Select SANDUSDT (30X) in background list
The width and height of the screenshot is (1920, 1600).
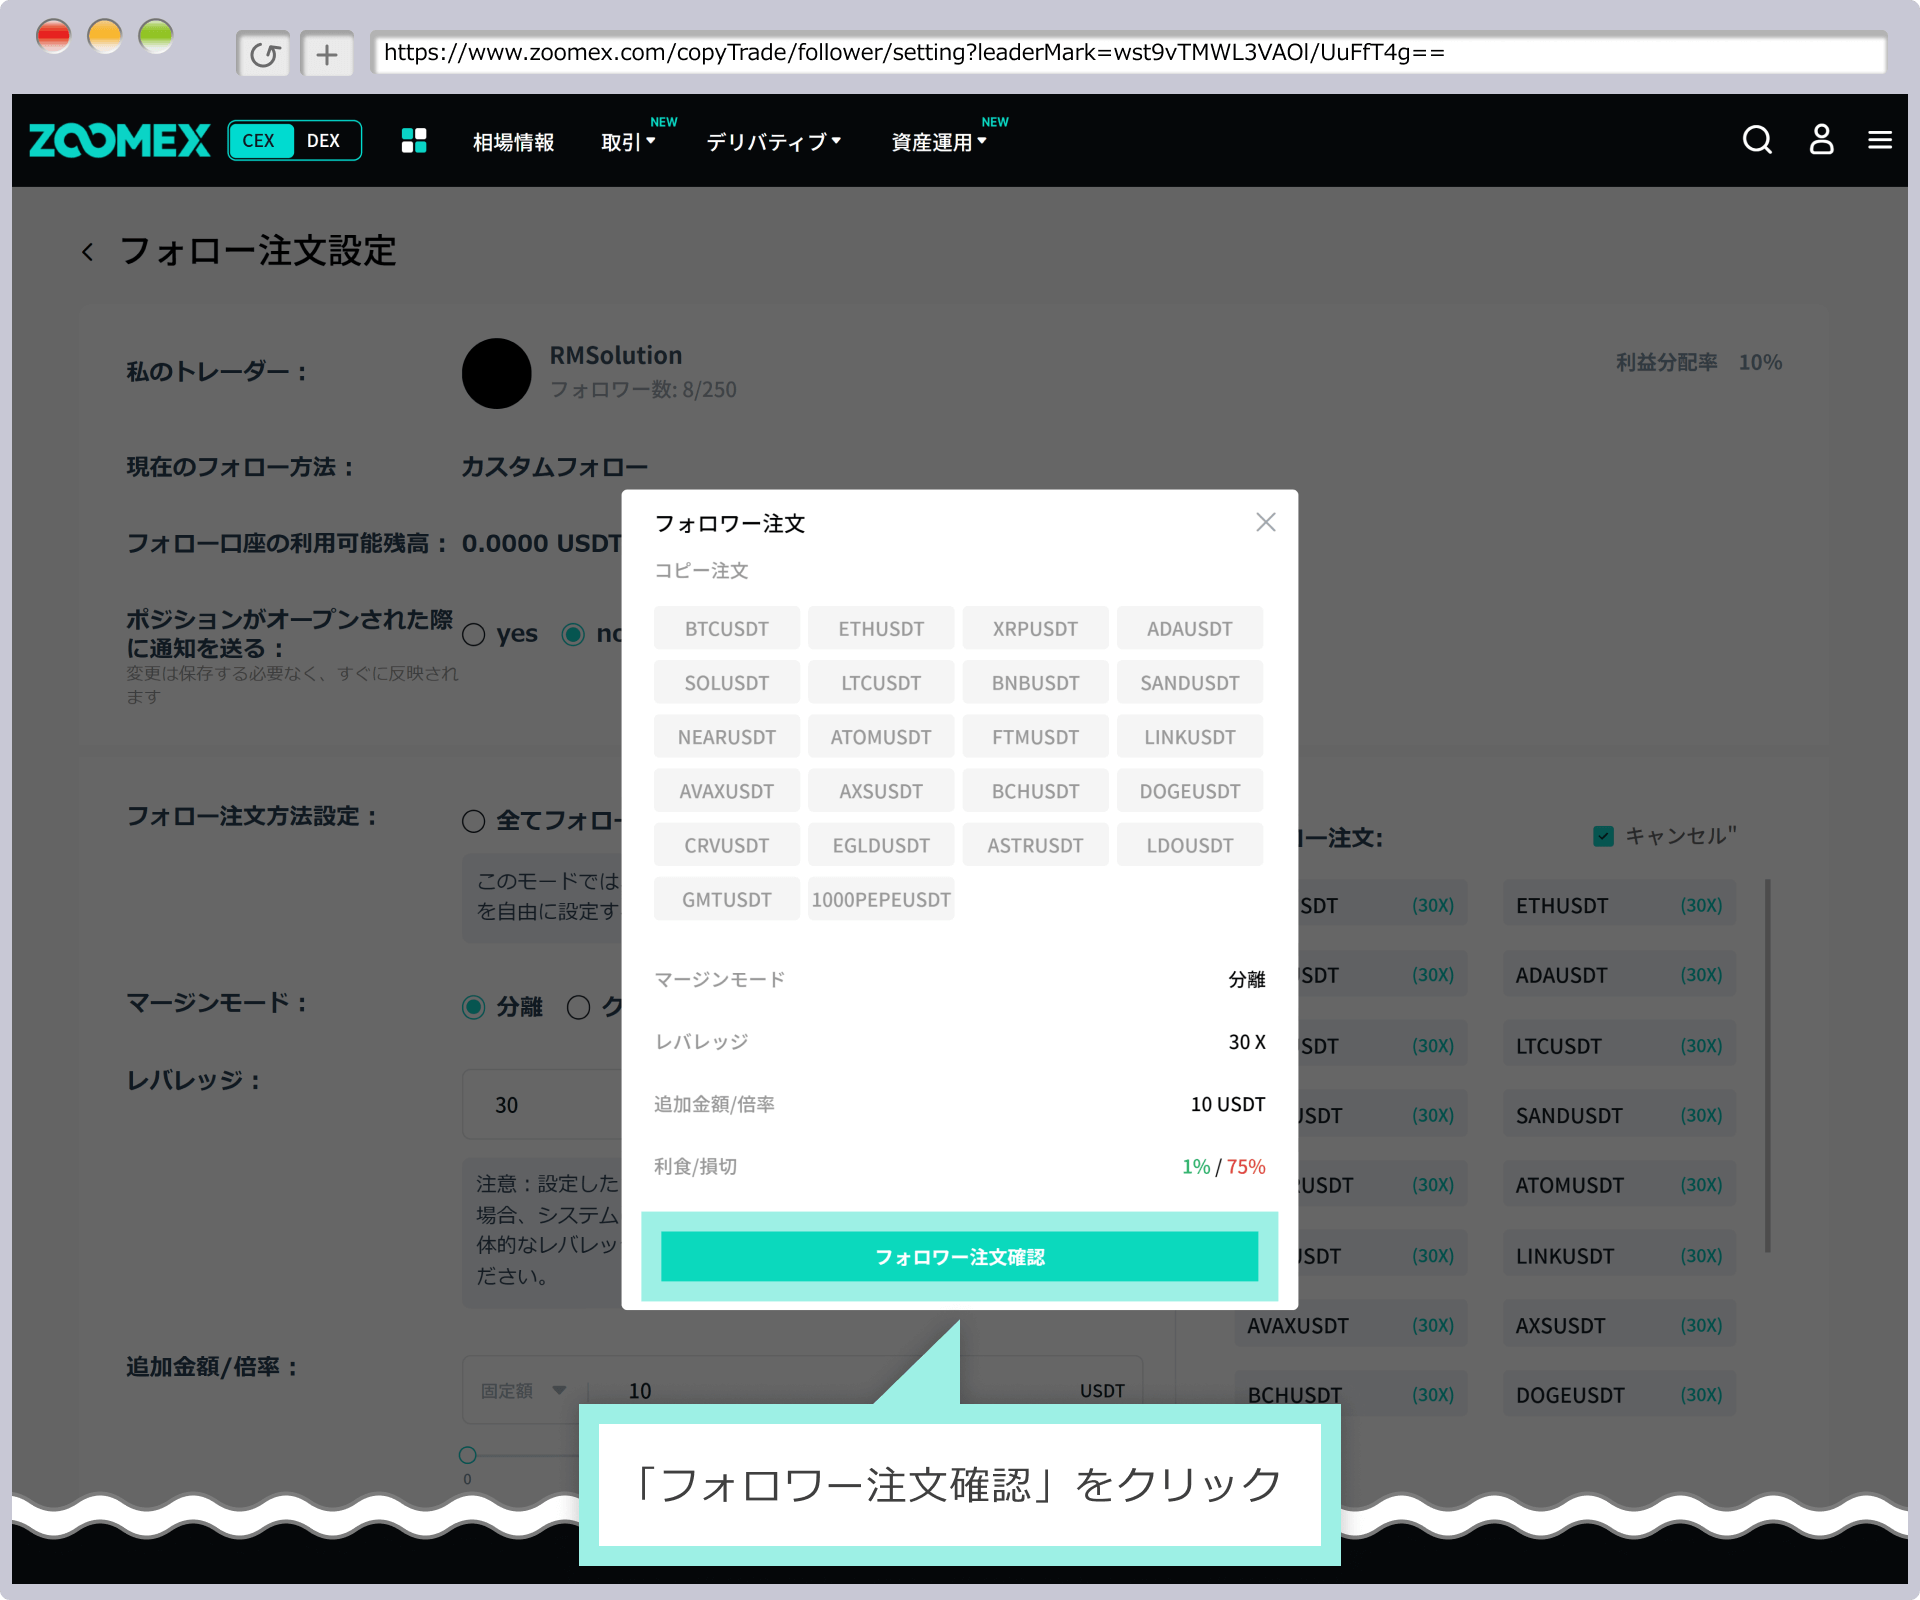click(1618, 1115)
